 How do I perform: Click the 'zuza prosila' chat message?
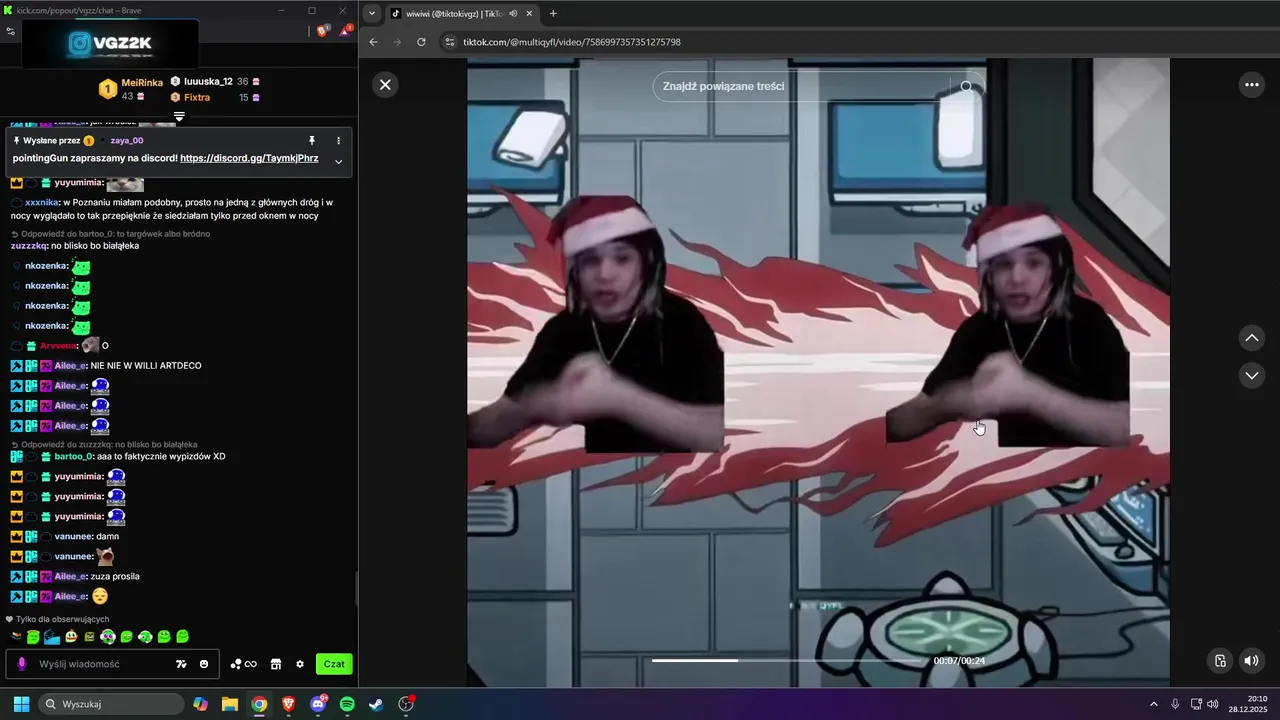pyautogui.click(x=115, y=576)
